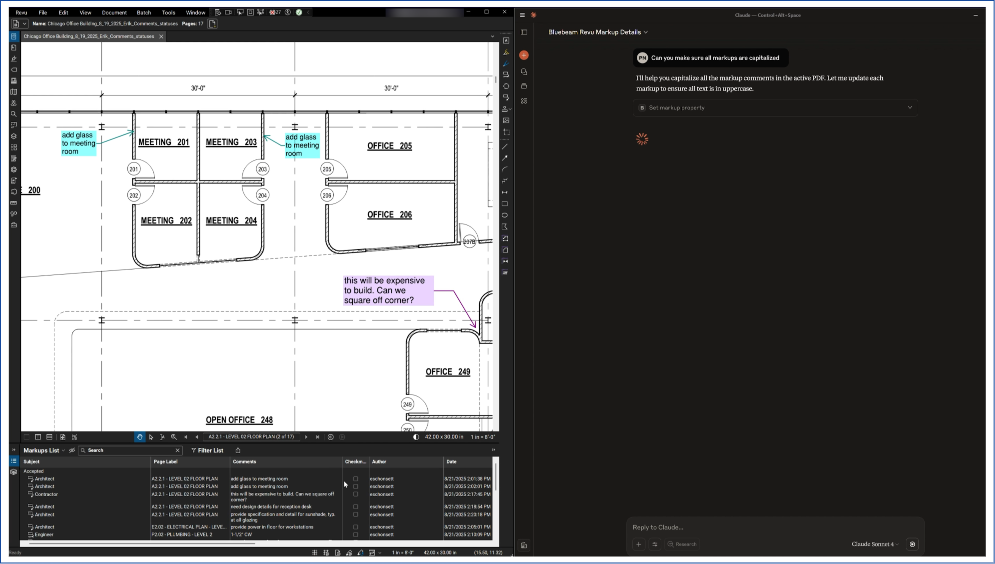Collapse the Accepted status group
The width and height of the screenshot is (995, 564).
[x=34, y=471]
